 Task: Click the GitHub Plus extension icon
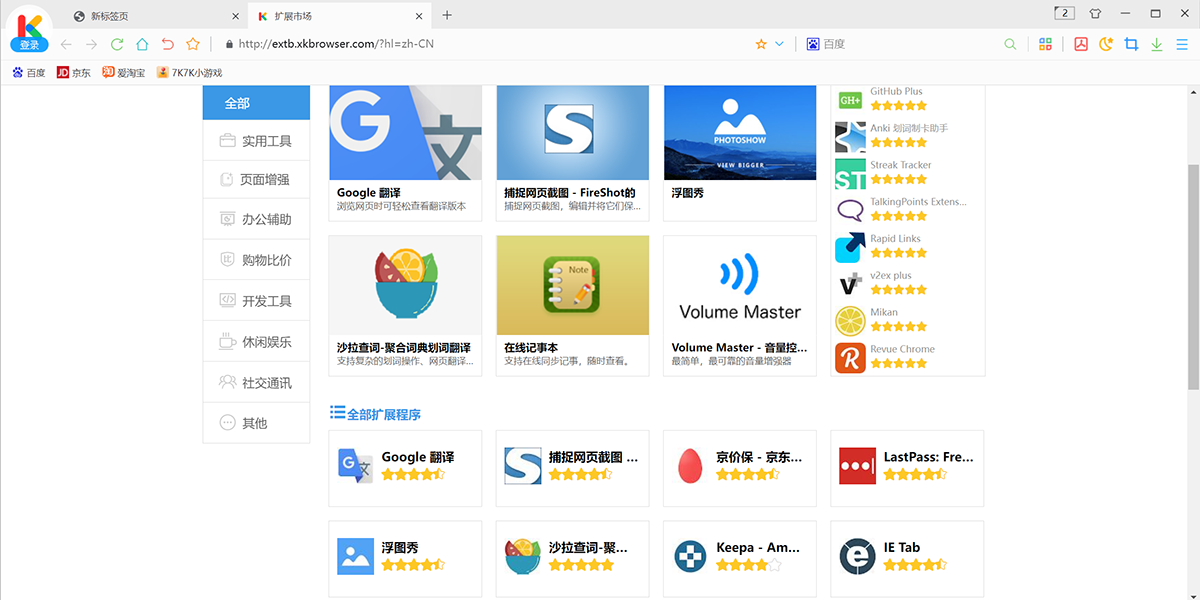point(850,100)
